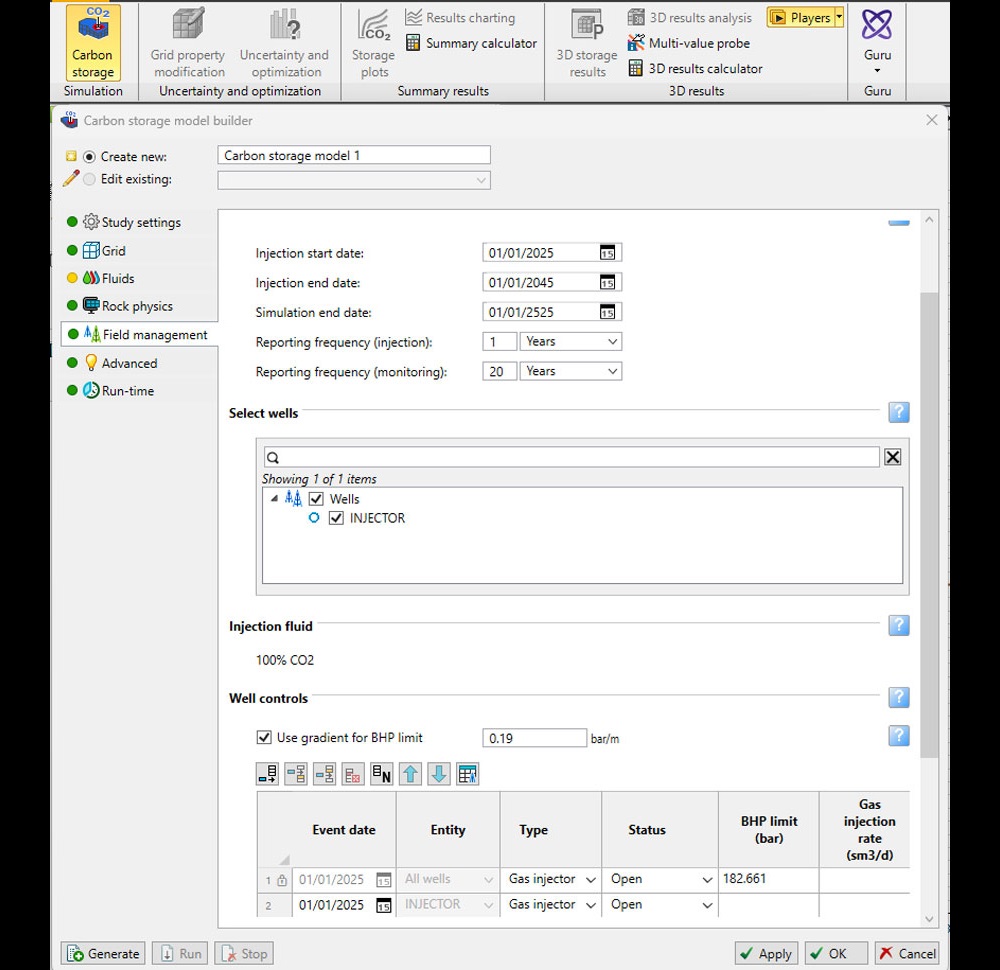The width and height of the screenshot is (1000, 970).
Task: Open calendar for Injection end date
Action: pyautogui.click(x=607, y=283)
